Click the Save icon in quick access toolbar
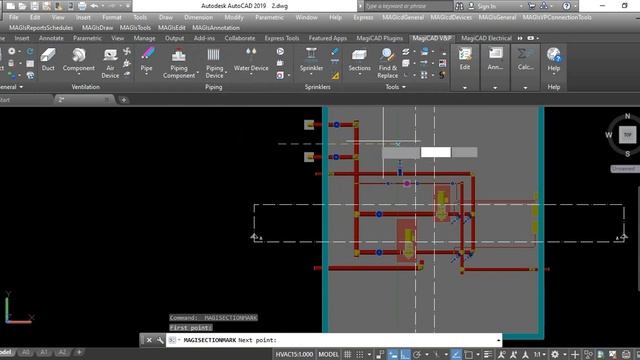The width and height of the screenshot is (640, 360). click(x=34, y=6)
